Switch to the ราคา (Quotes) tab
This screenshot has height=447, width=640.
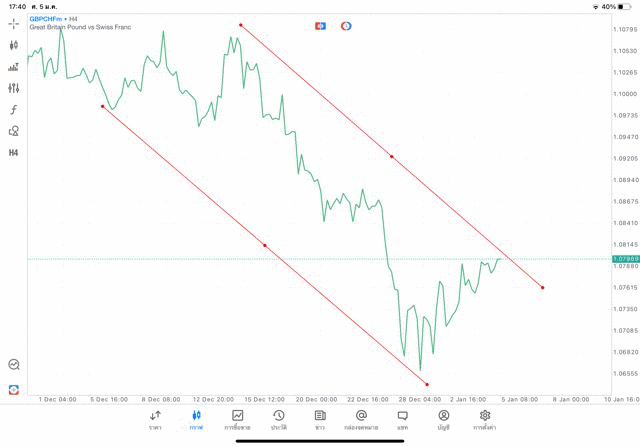pyautogui.click(x=155, y=420)
